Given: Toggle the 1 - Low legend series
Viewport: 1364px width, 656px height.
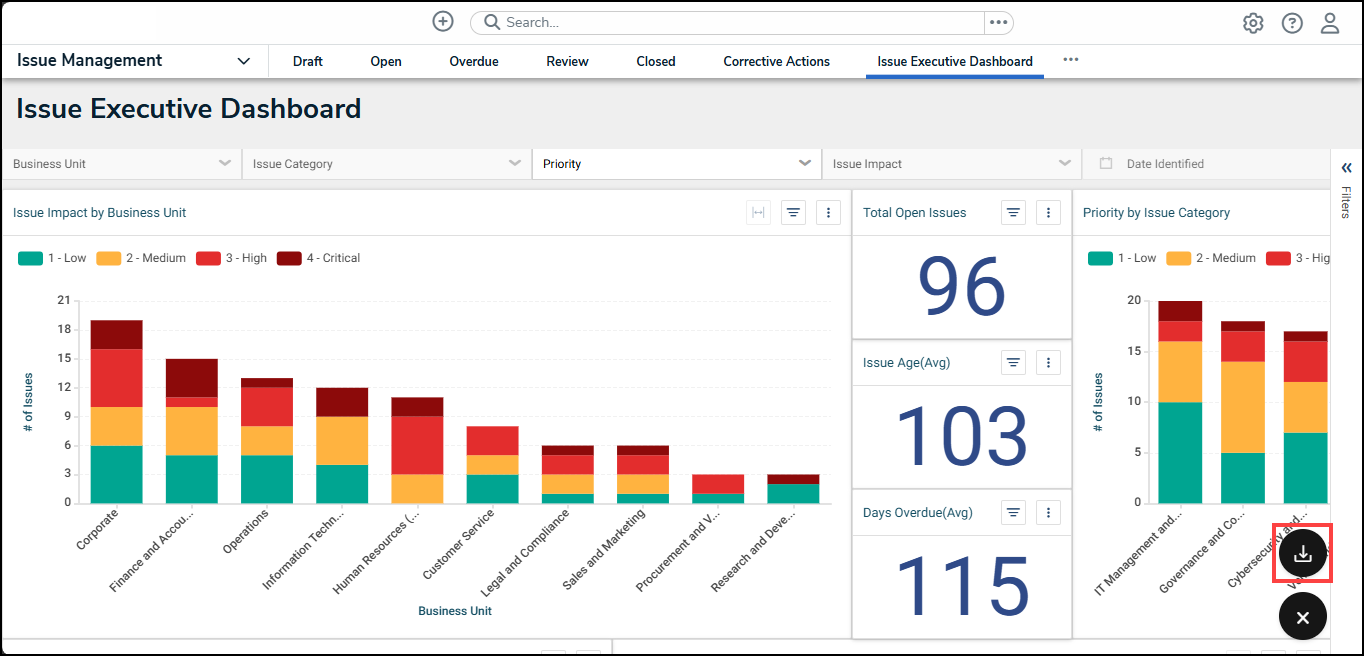Looking at the screenshot, I should pos(53,258).
